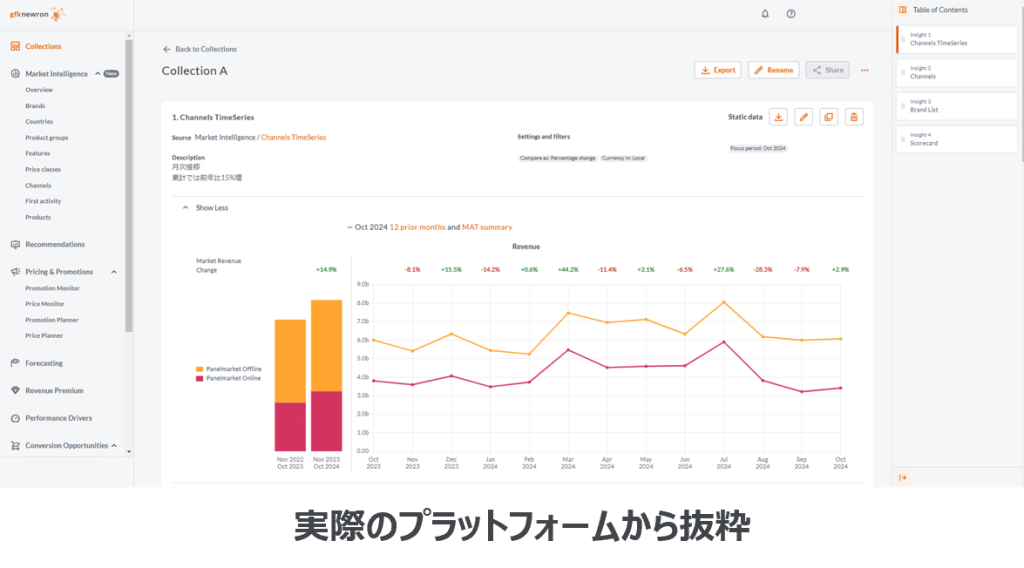Click the Panelmarket Offline legend swatch
The height and width of the screenshot is (568, 1024).
click(199, 369)
